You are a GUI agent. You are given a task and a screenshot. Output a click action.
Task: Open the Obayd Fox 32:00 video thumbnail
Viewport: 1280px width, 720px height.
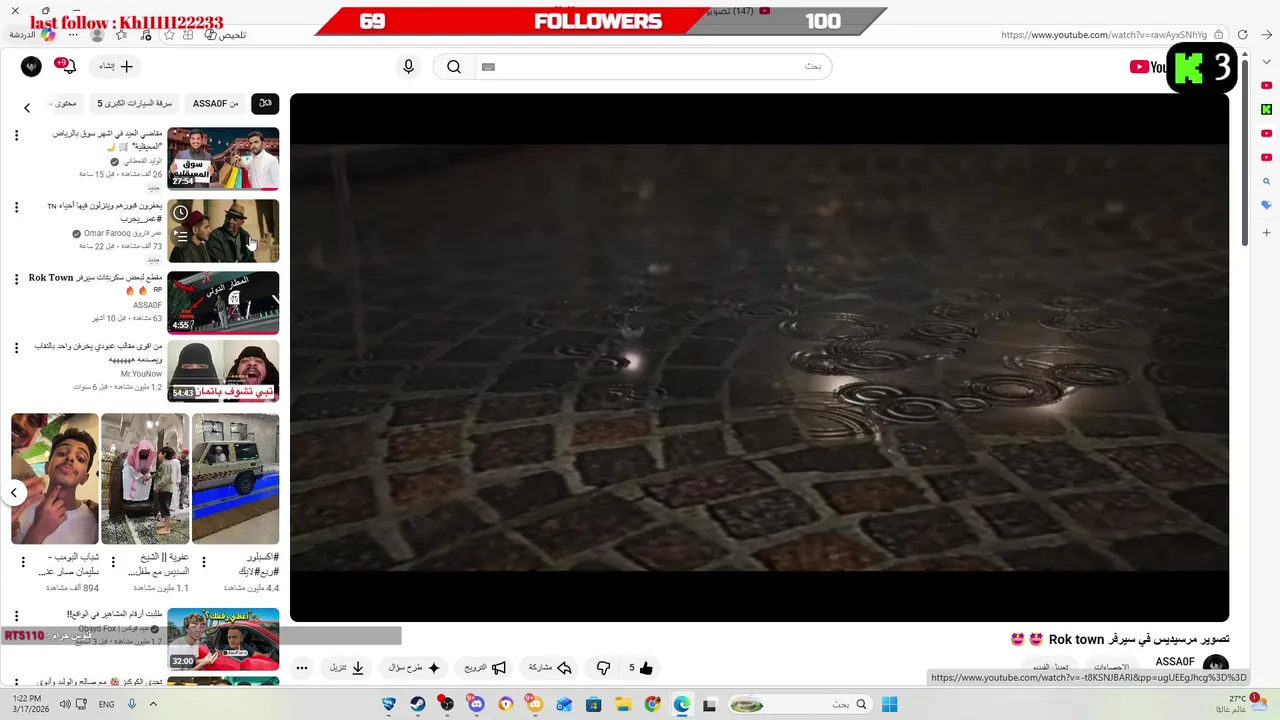[223, 638]
